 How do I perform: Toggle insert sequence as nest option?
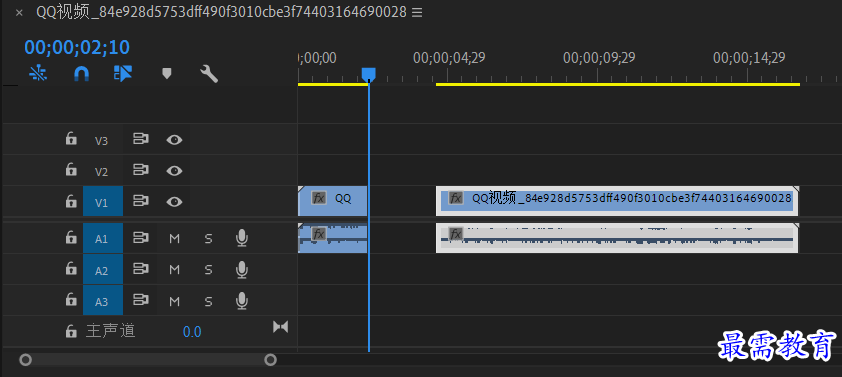[x=38, y=73]
